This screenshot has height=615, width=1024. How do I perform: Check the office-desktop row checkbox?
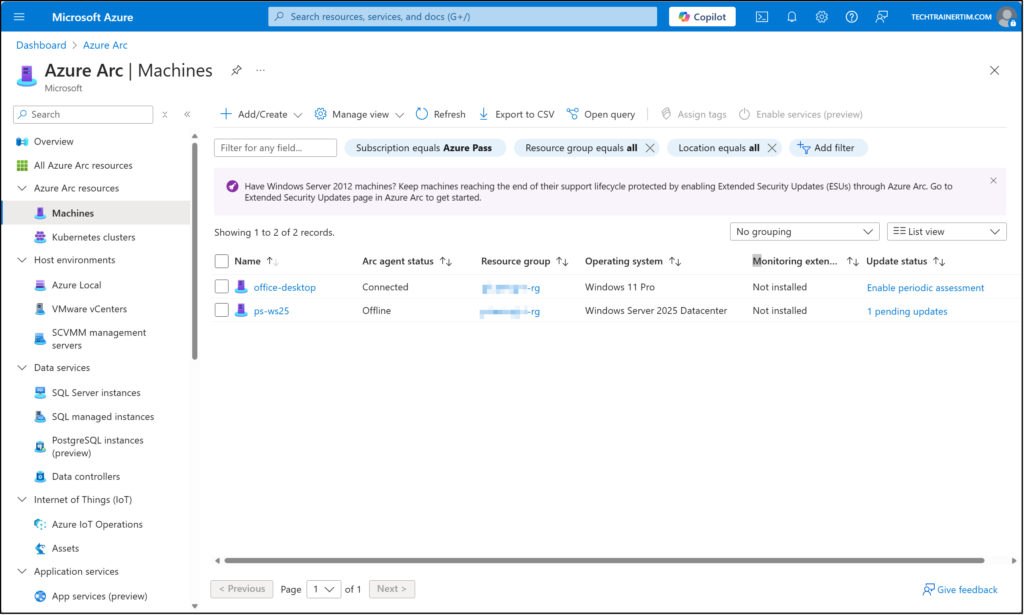point(221,287)
